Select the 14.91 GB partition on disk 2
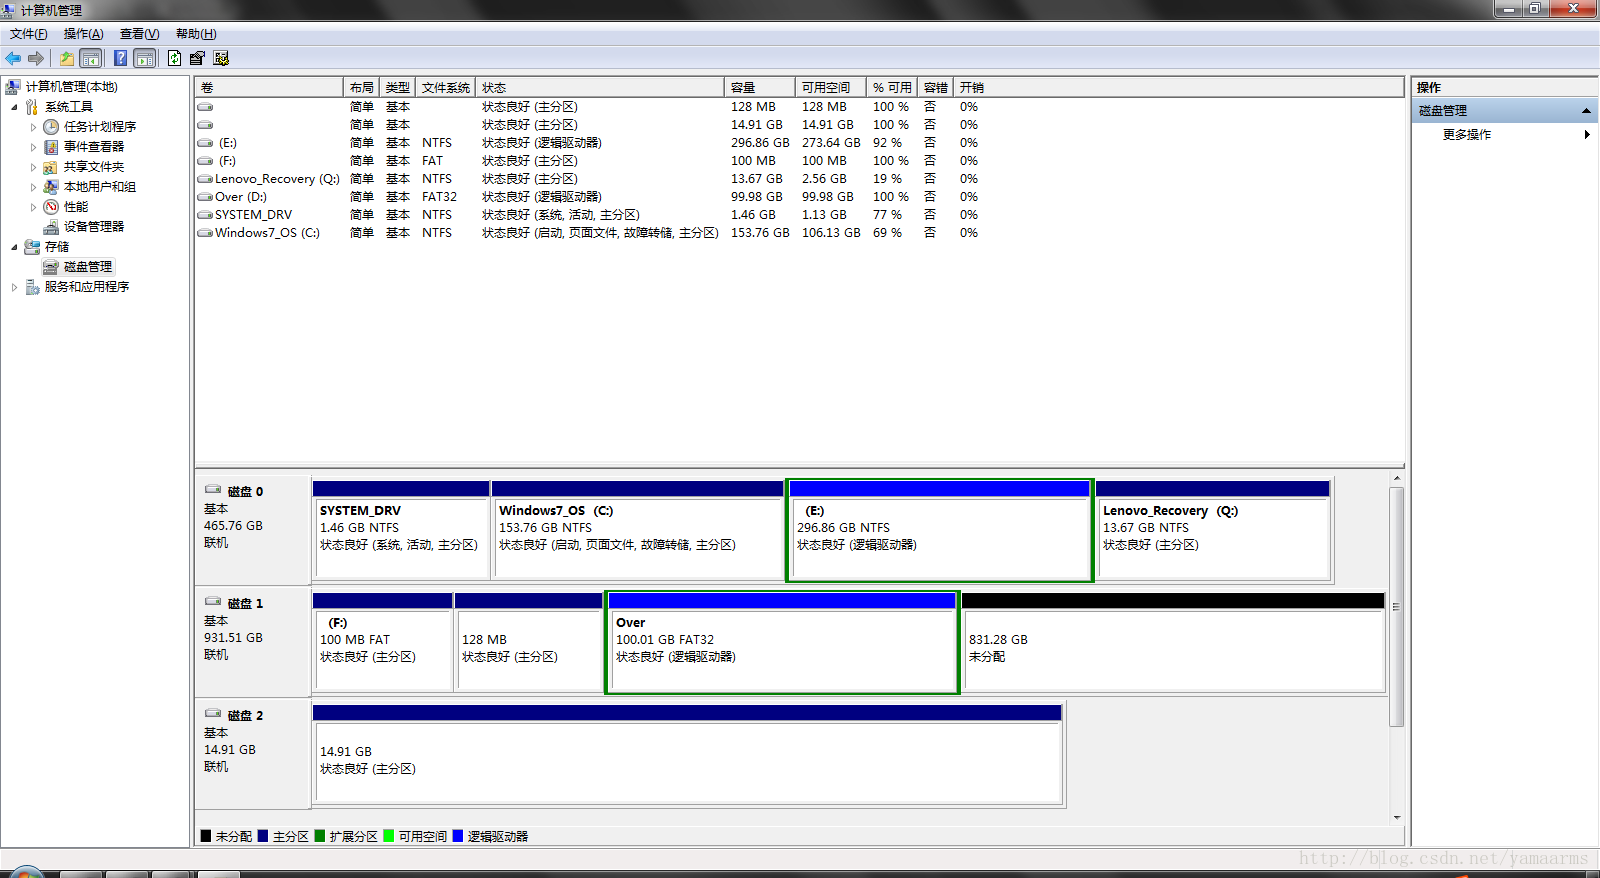Screen dimensions: 1600x878 (687, 754)
